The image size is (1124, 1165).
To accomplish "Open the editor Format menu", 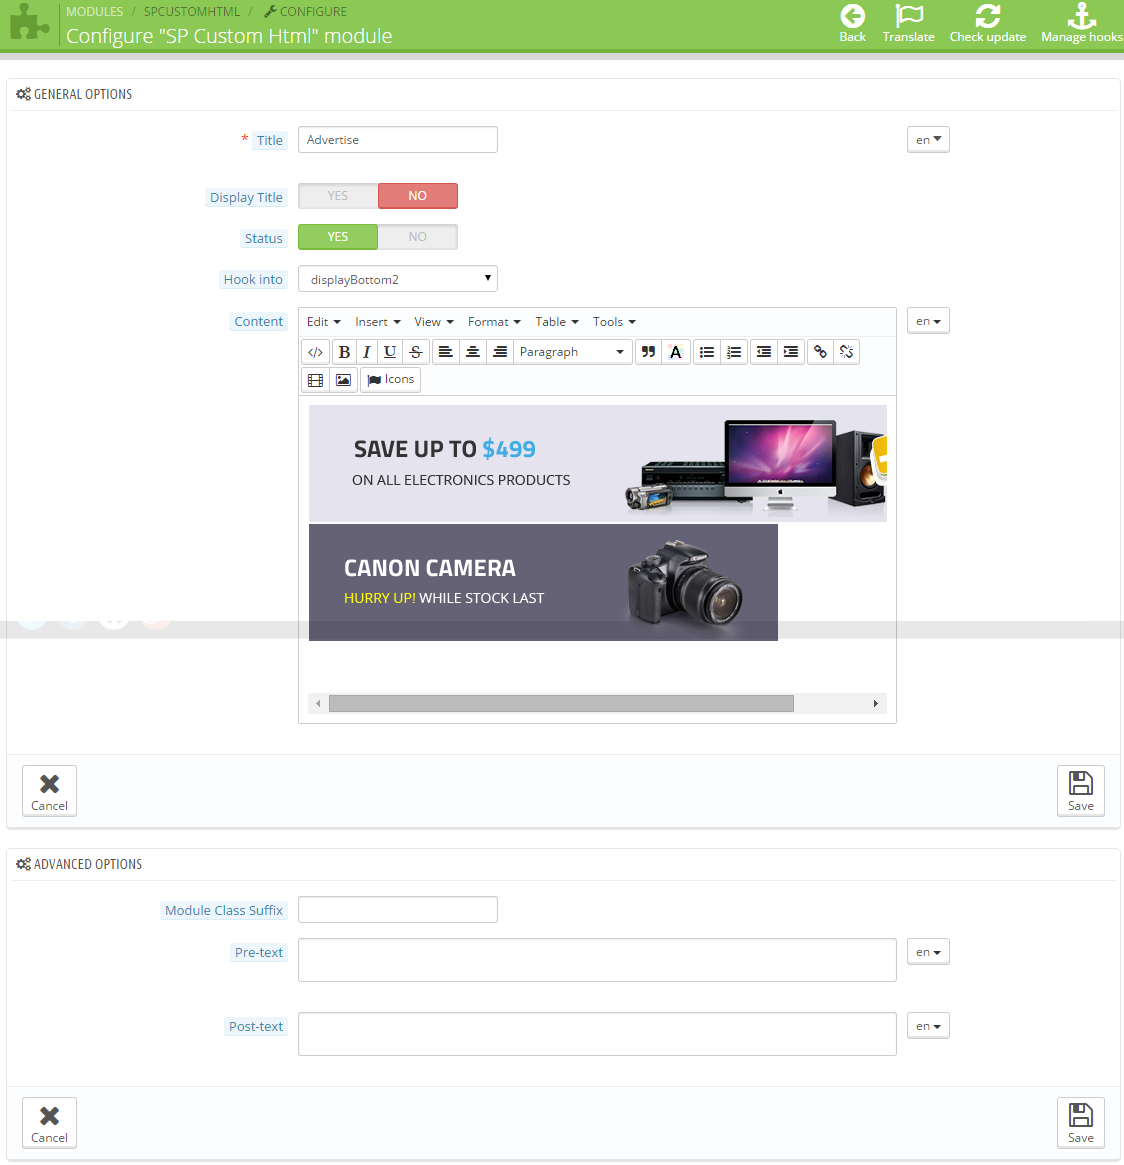I will pos(494,322).
